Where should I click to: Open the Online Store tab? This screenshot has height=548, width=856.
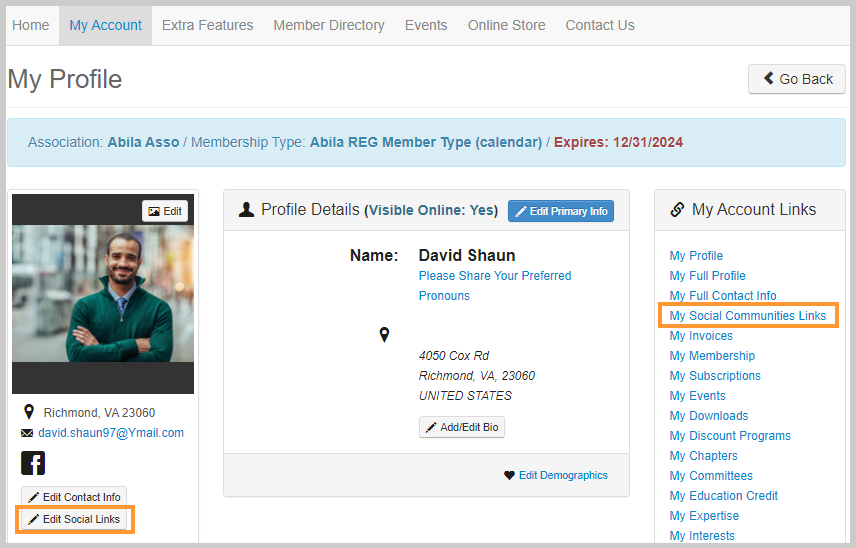(507, 26)
